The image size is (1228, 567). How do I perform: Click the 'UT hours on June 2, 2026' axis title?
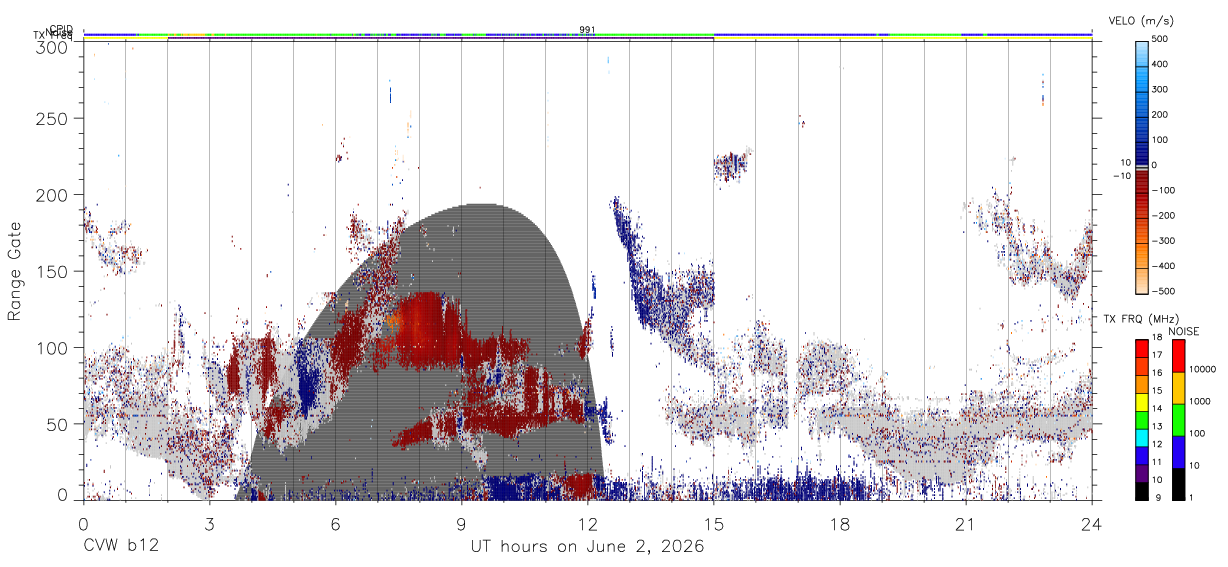click(x=587, y=547)
